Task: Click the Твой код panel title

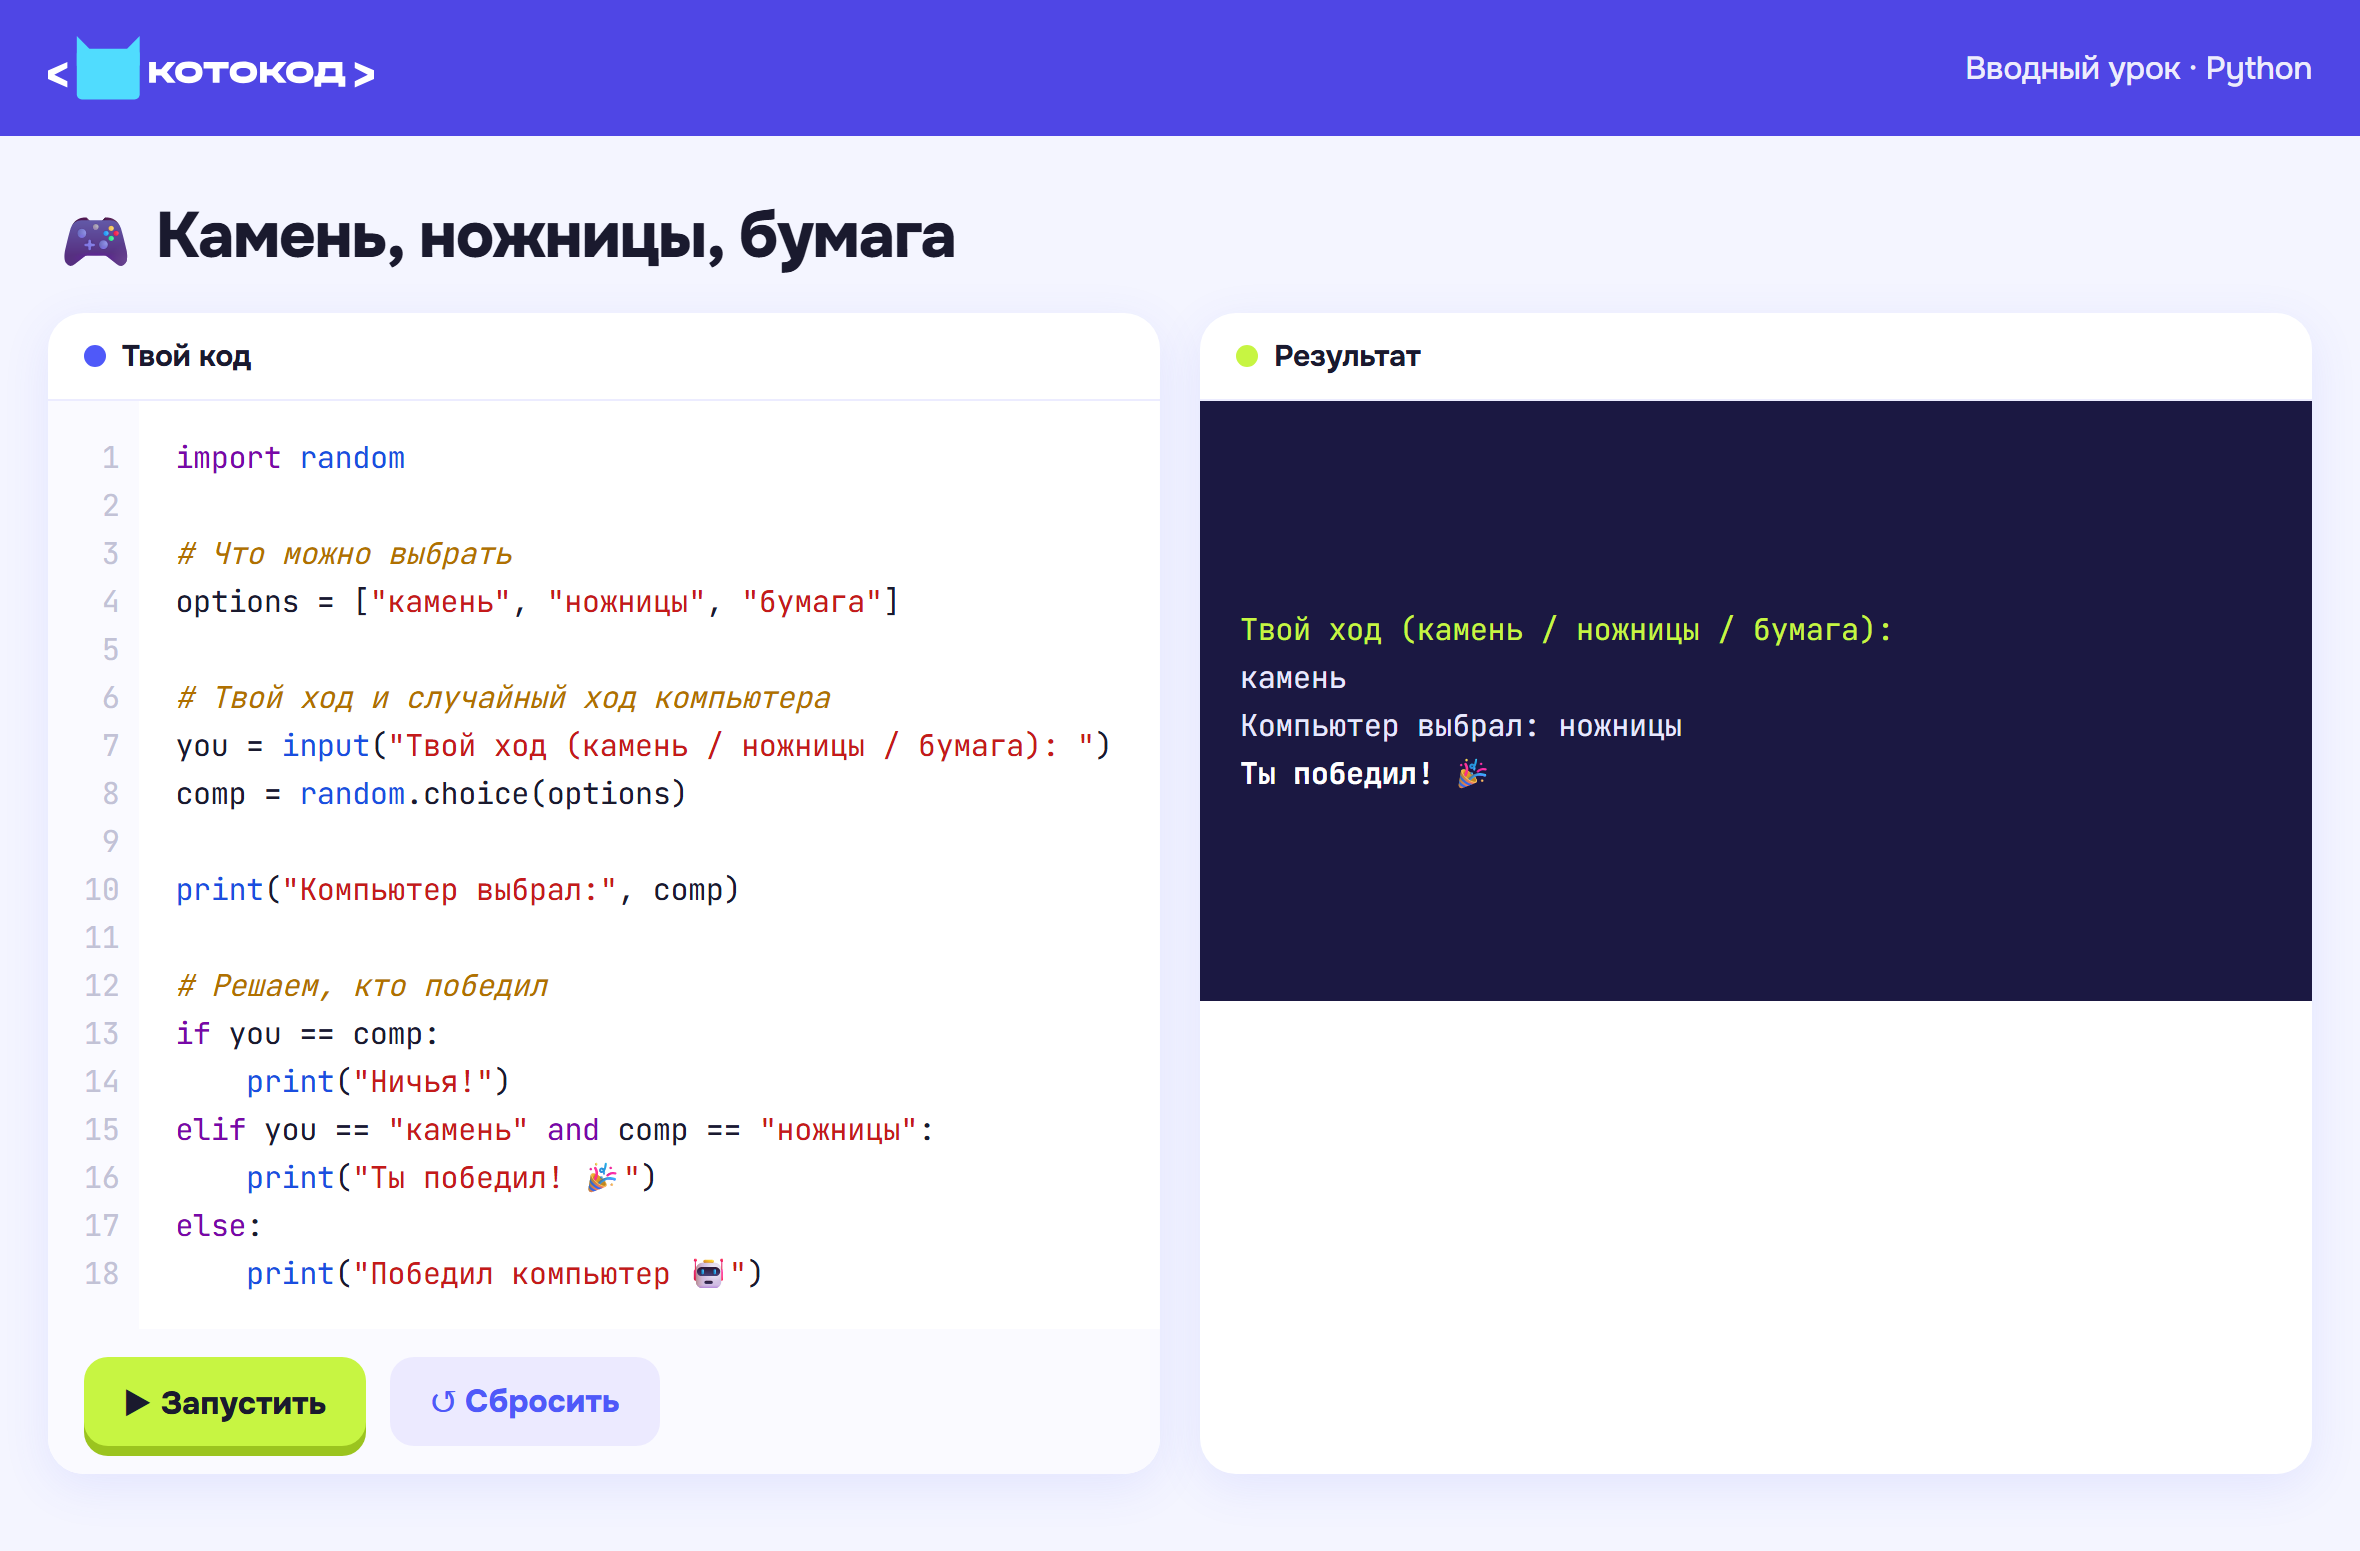Action: [x=186, y=356]
